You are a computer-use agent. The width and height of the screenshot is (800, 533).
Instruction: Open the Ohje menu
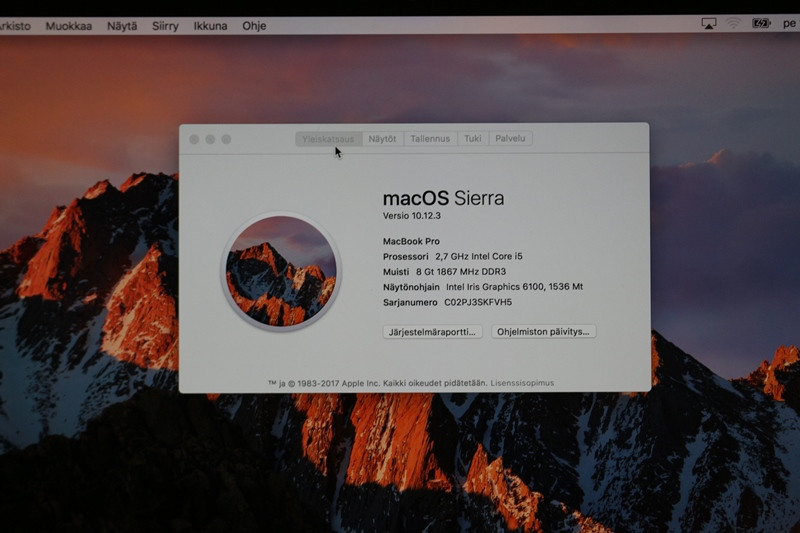[x=254, y=26]
